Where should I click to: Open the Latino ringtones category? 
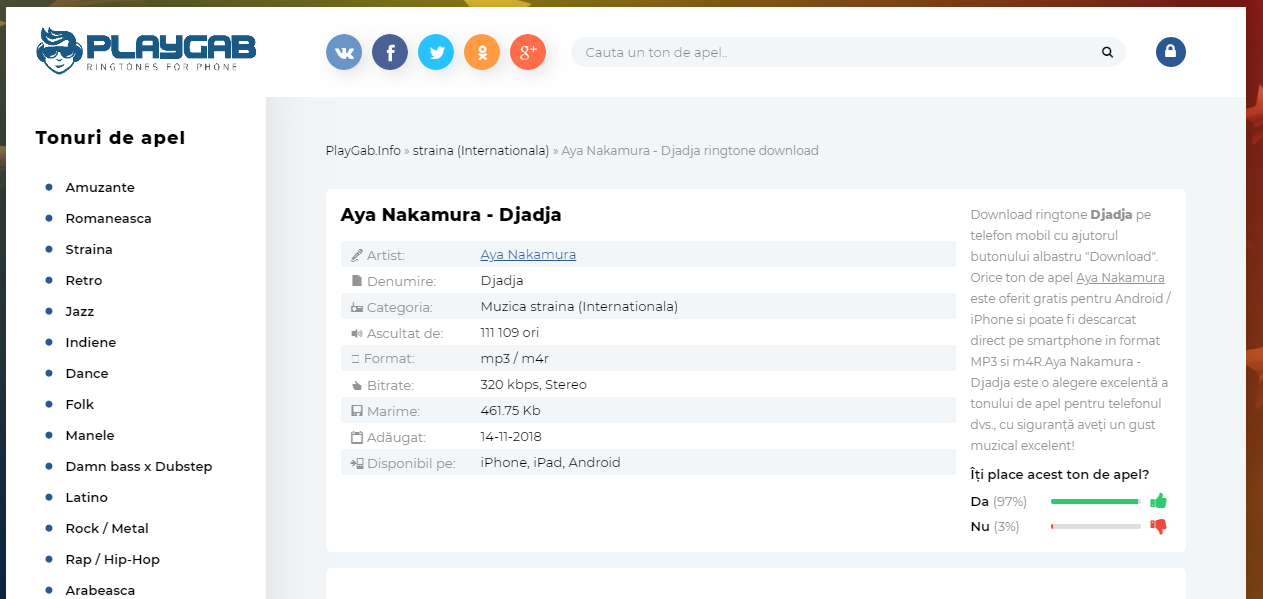[x=87, y=497]
